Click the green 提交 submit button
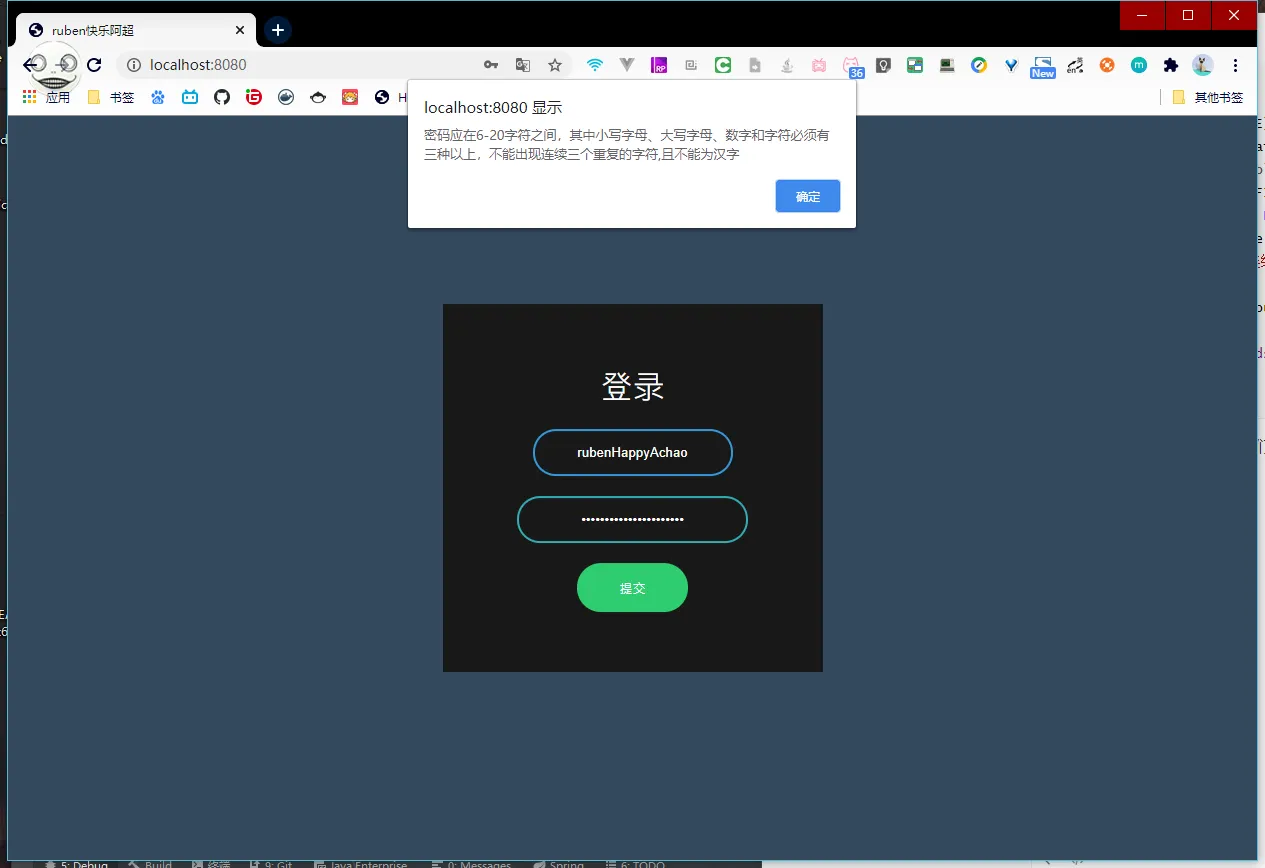 [632, 587]
